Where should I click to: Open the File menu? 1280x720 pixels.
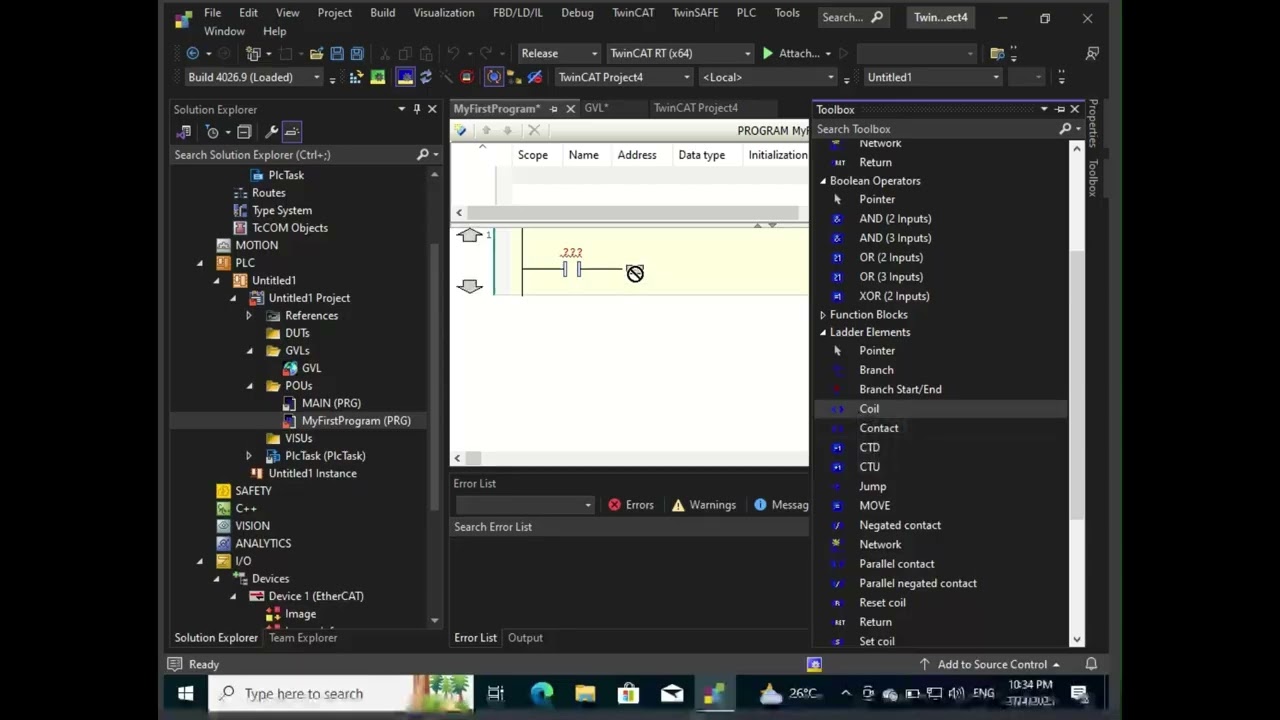point(212,13)
